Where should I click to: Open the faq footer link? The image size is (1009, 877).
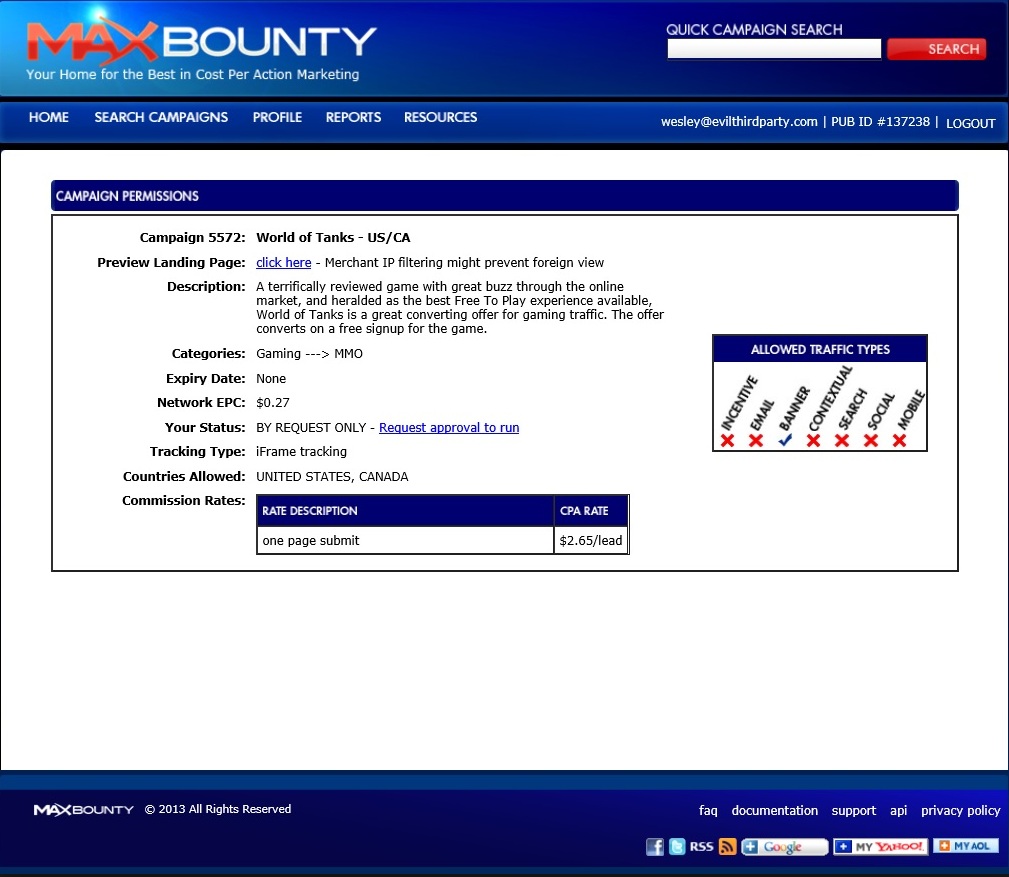coord(708,811)
